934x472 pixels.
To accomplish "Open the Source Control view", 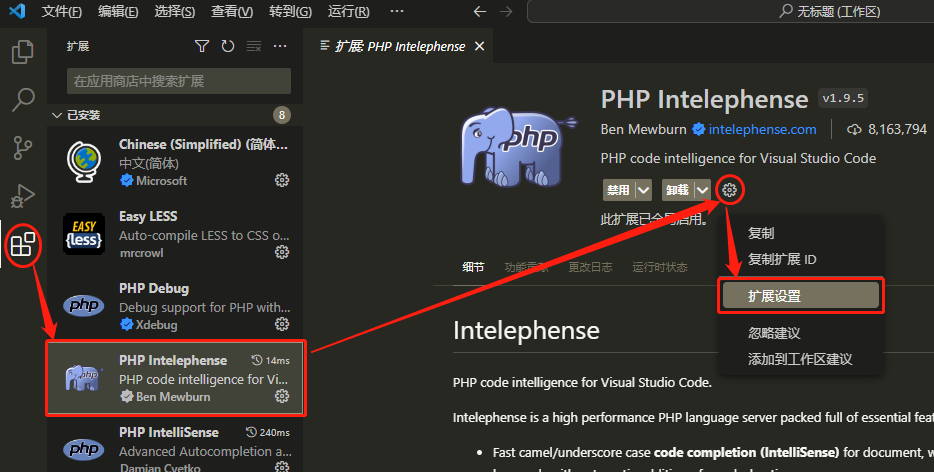I will click(23, 148).
